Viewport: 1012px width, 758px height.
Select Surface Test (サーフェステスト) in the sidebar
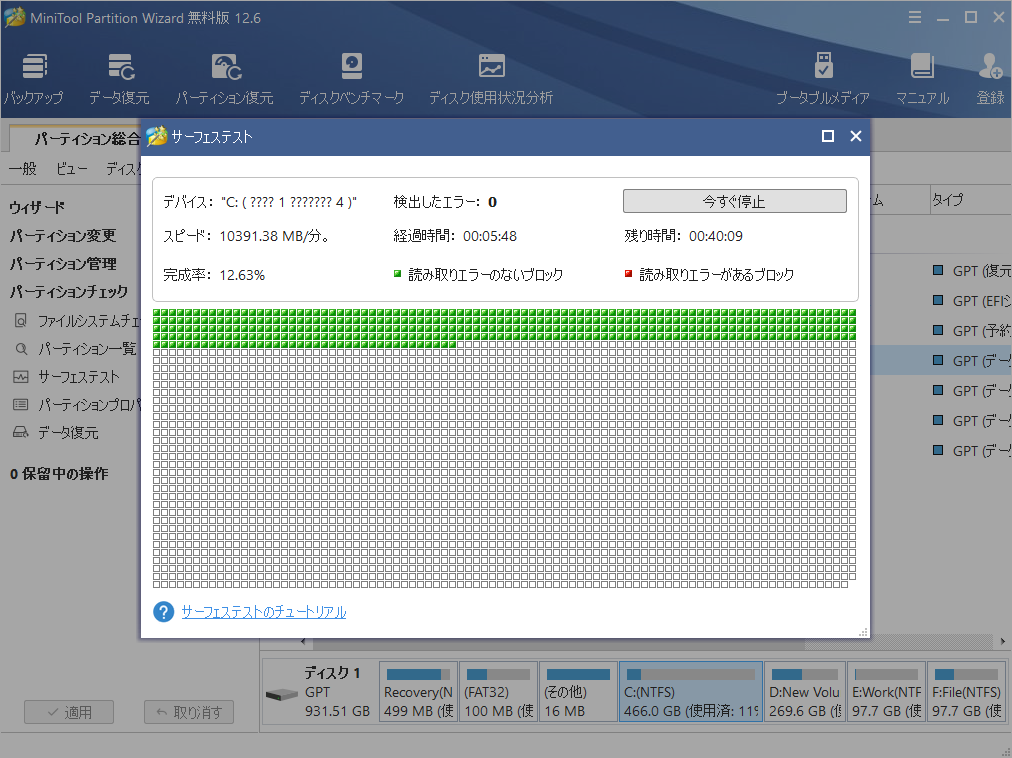coord(67,376)
